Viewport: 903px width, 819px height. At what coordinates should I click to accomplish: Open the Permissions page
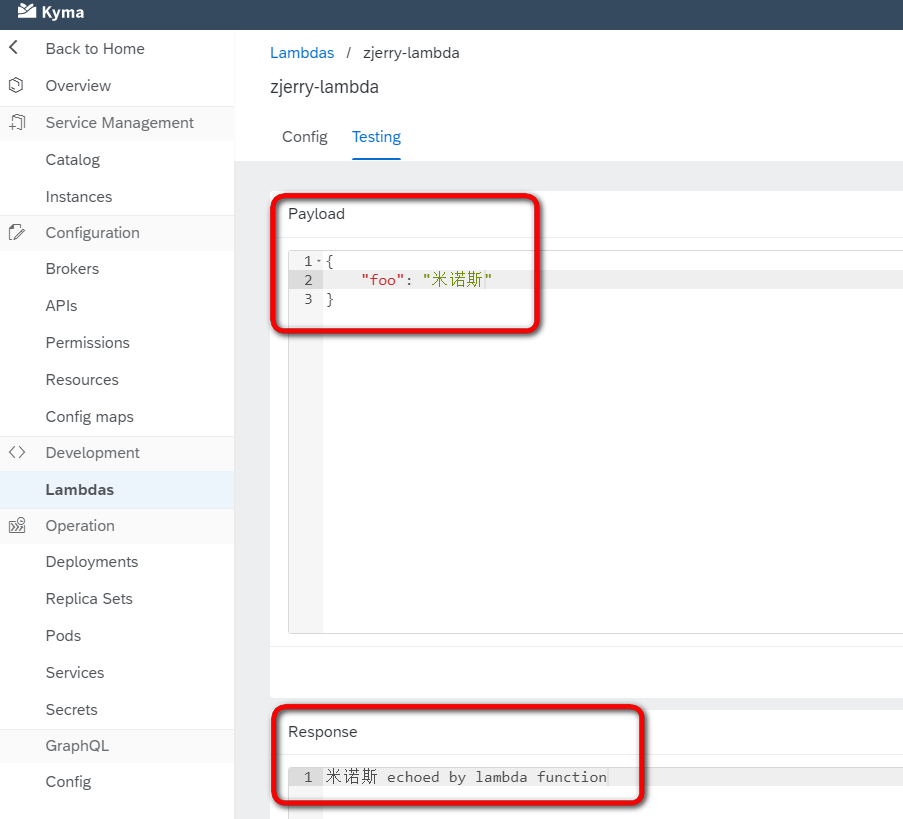pos(88,343)
